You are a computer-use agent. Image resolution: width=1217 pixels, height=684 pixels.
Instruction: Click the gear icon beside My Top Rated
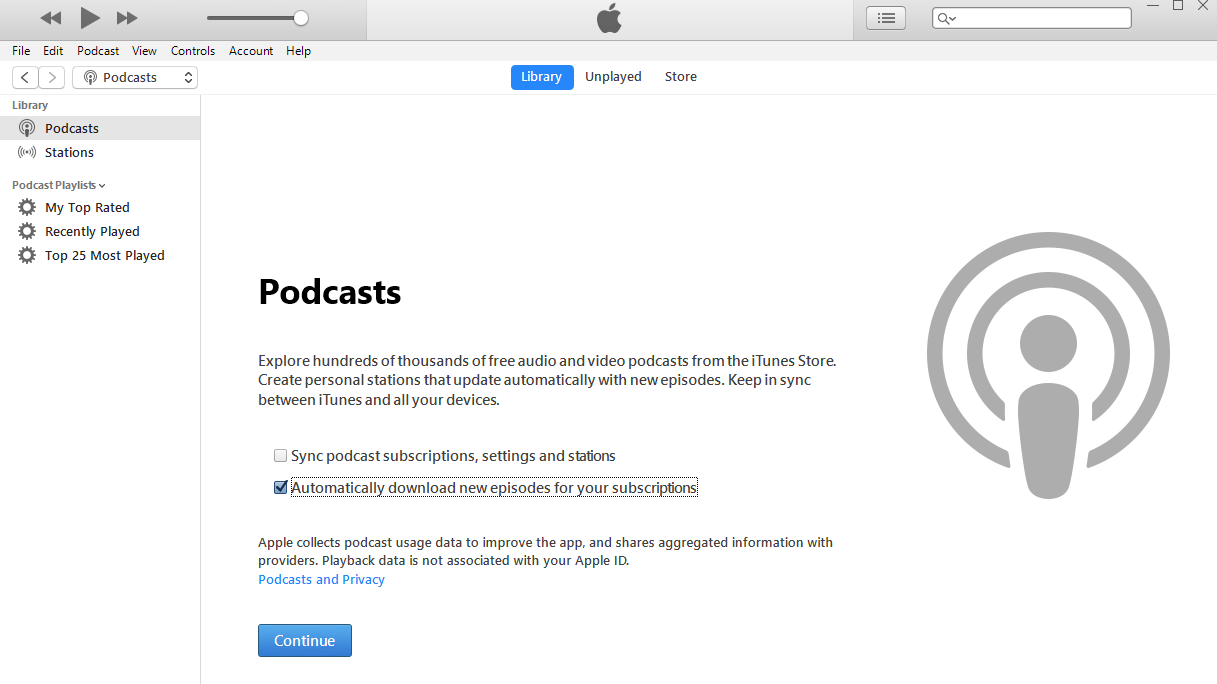[x=27, y=207]
